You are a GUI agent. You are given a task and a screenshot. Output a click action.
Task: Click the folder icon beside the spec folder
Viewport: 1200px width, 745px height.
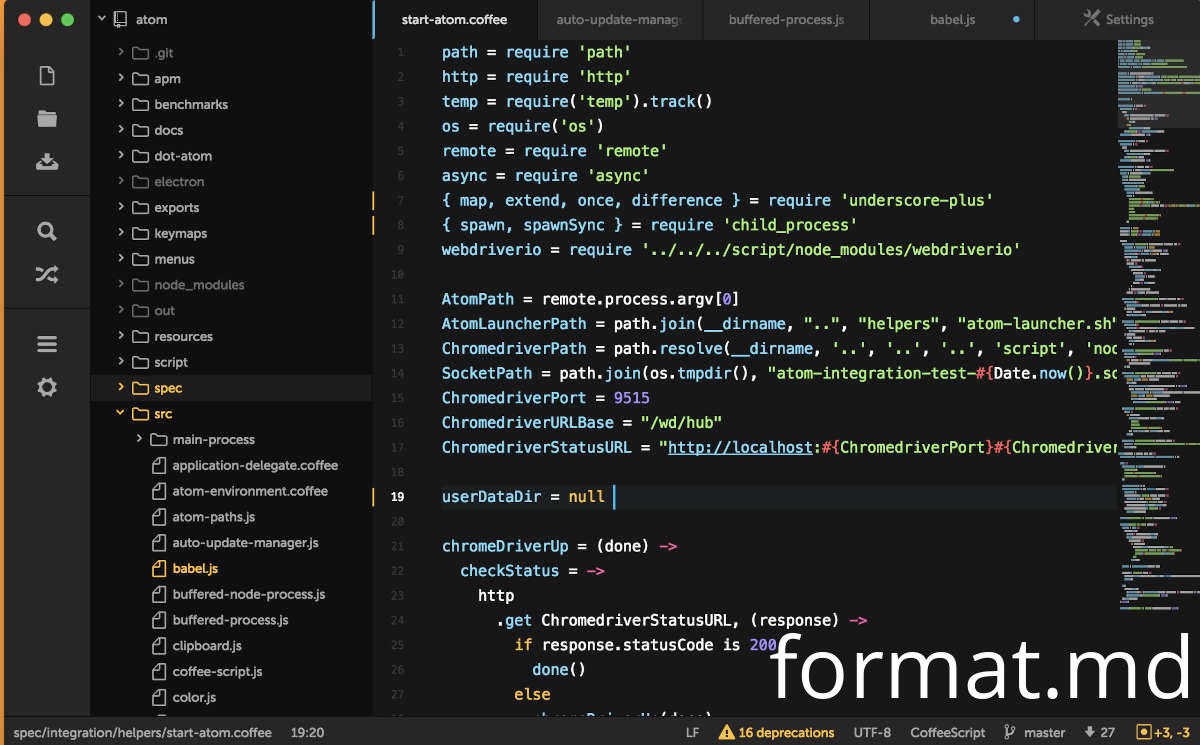point(140,388)
